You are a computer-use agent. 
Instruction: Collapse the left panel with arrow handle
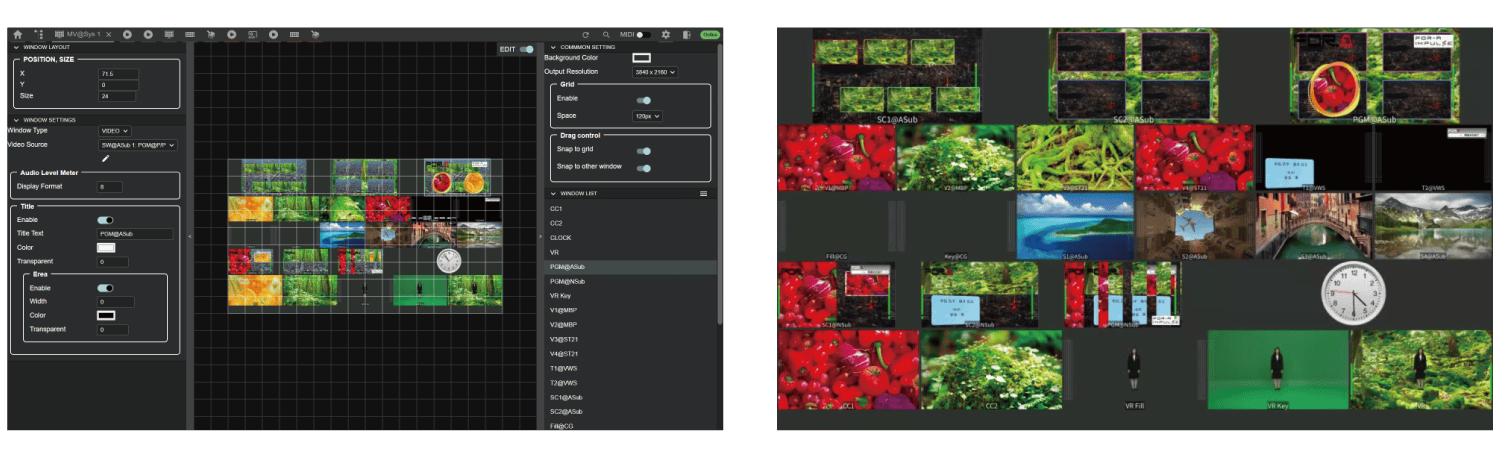click(190, 236)
